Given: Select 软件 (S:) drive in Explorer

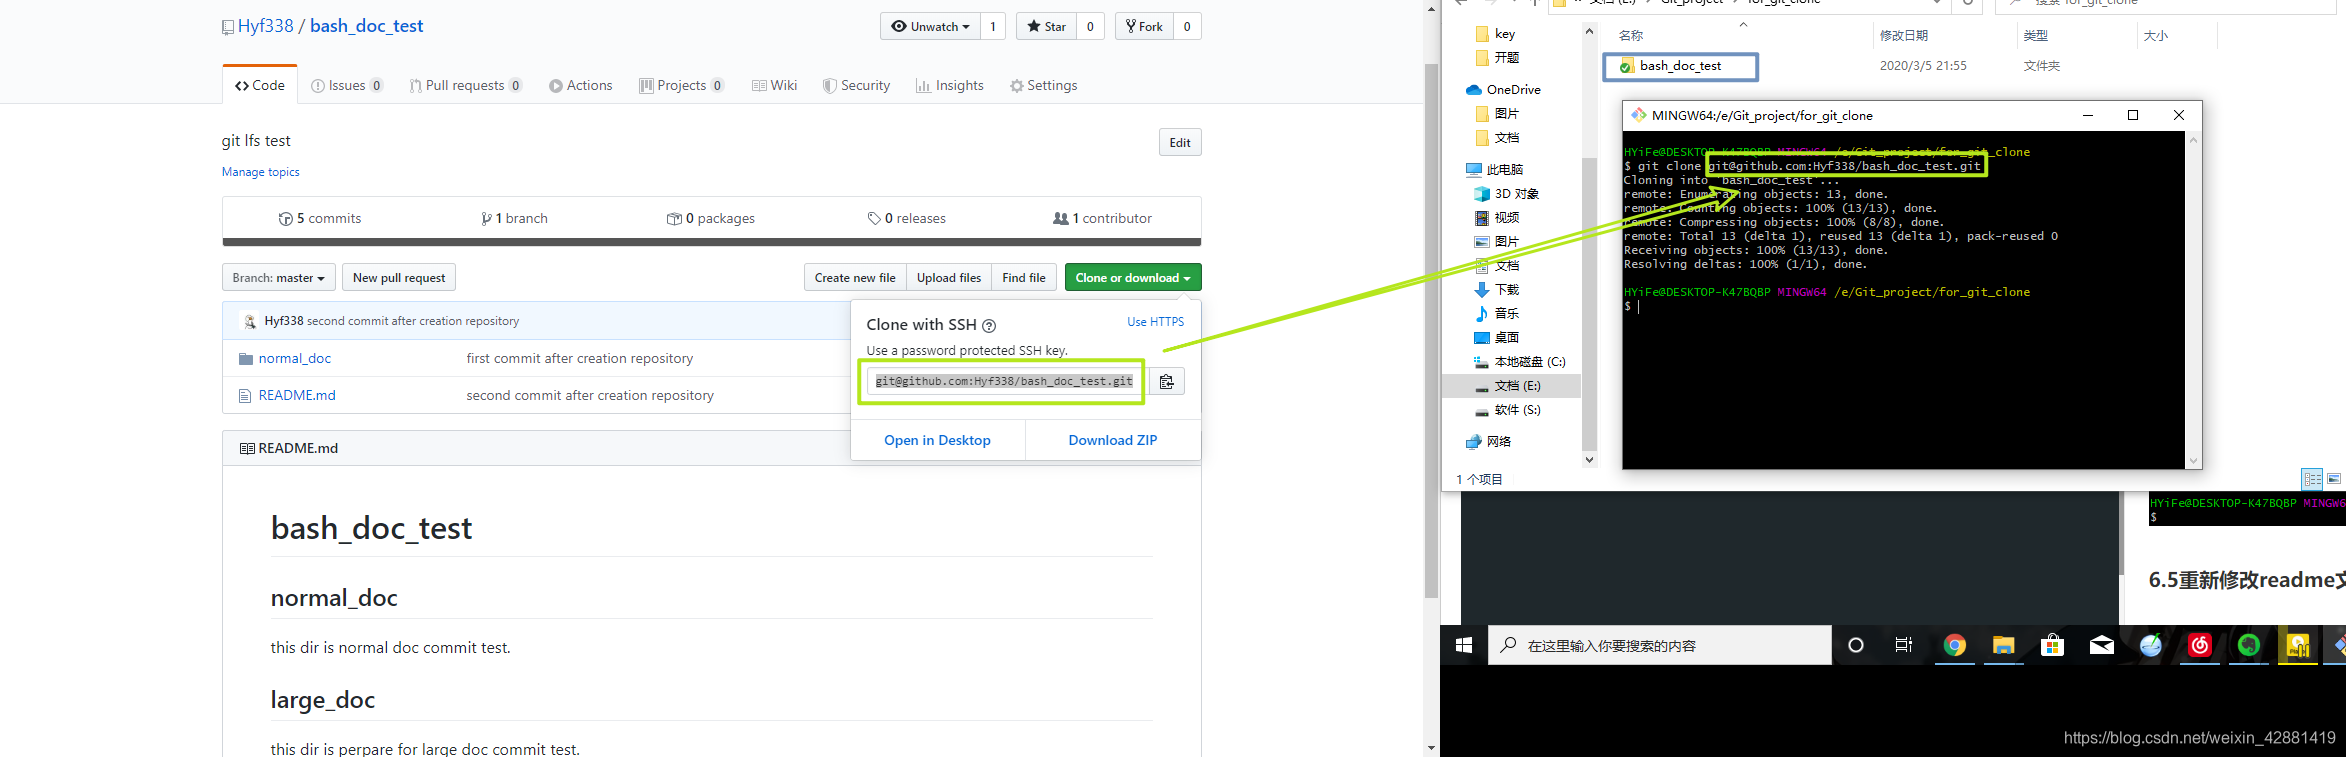Looking at the screenshot, I should (x=1507, y=410).
